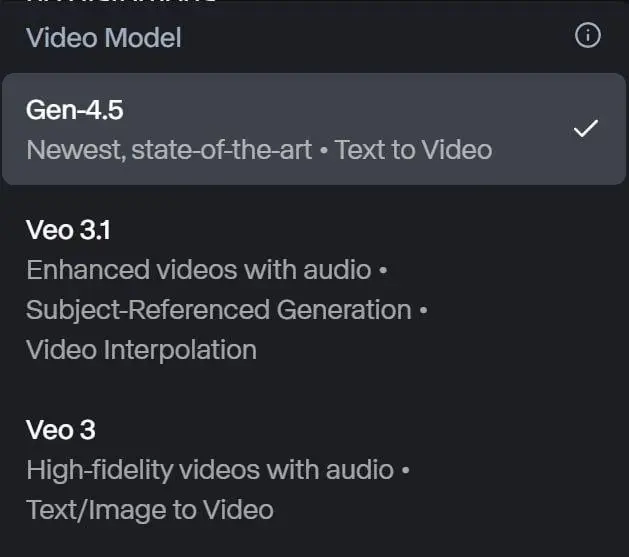Click the "High-fidelity videos with audio" description

[x=212, y=470]
